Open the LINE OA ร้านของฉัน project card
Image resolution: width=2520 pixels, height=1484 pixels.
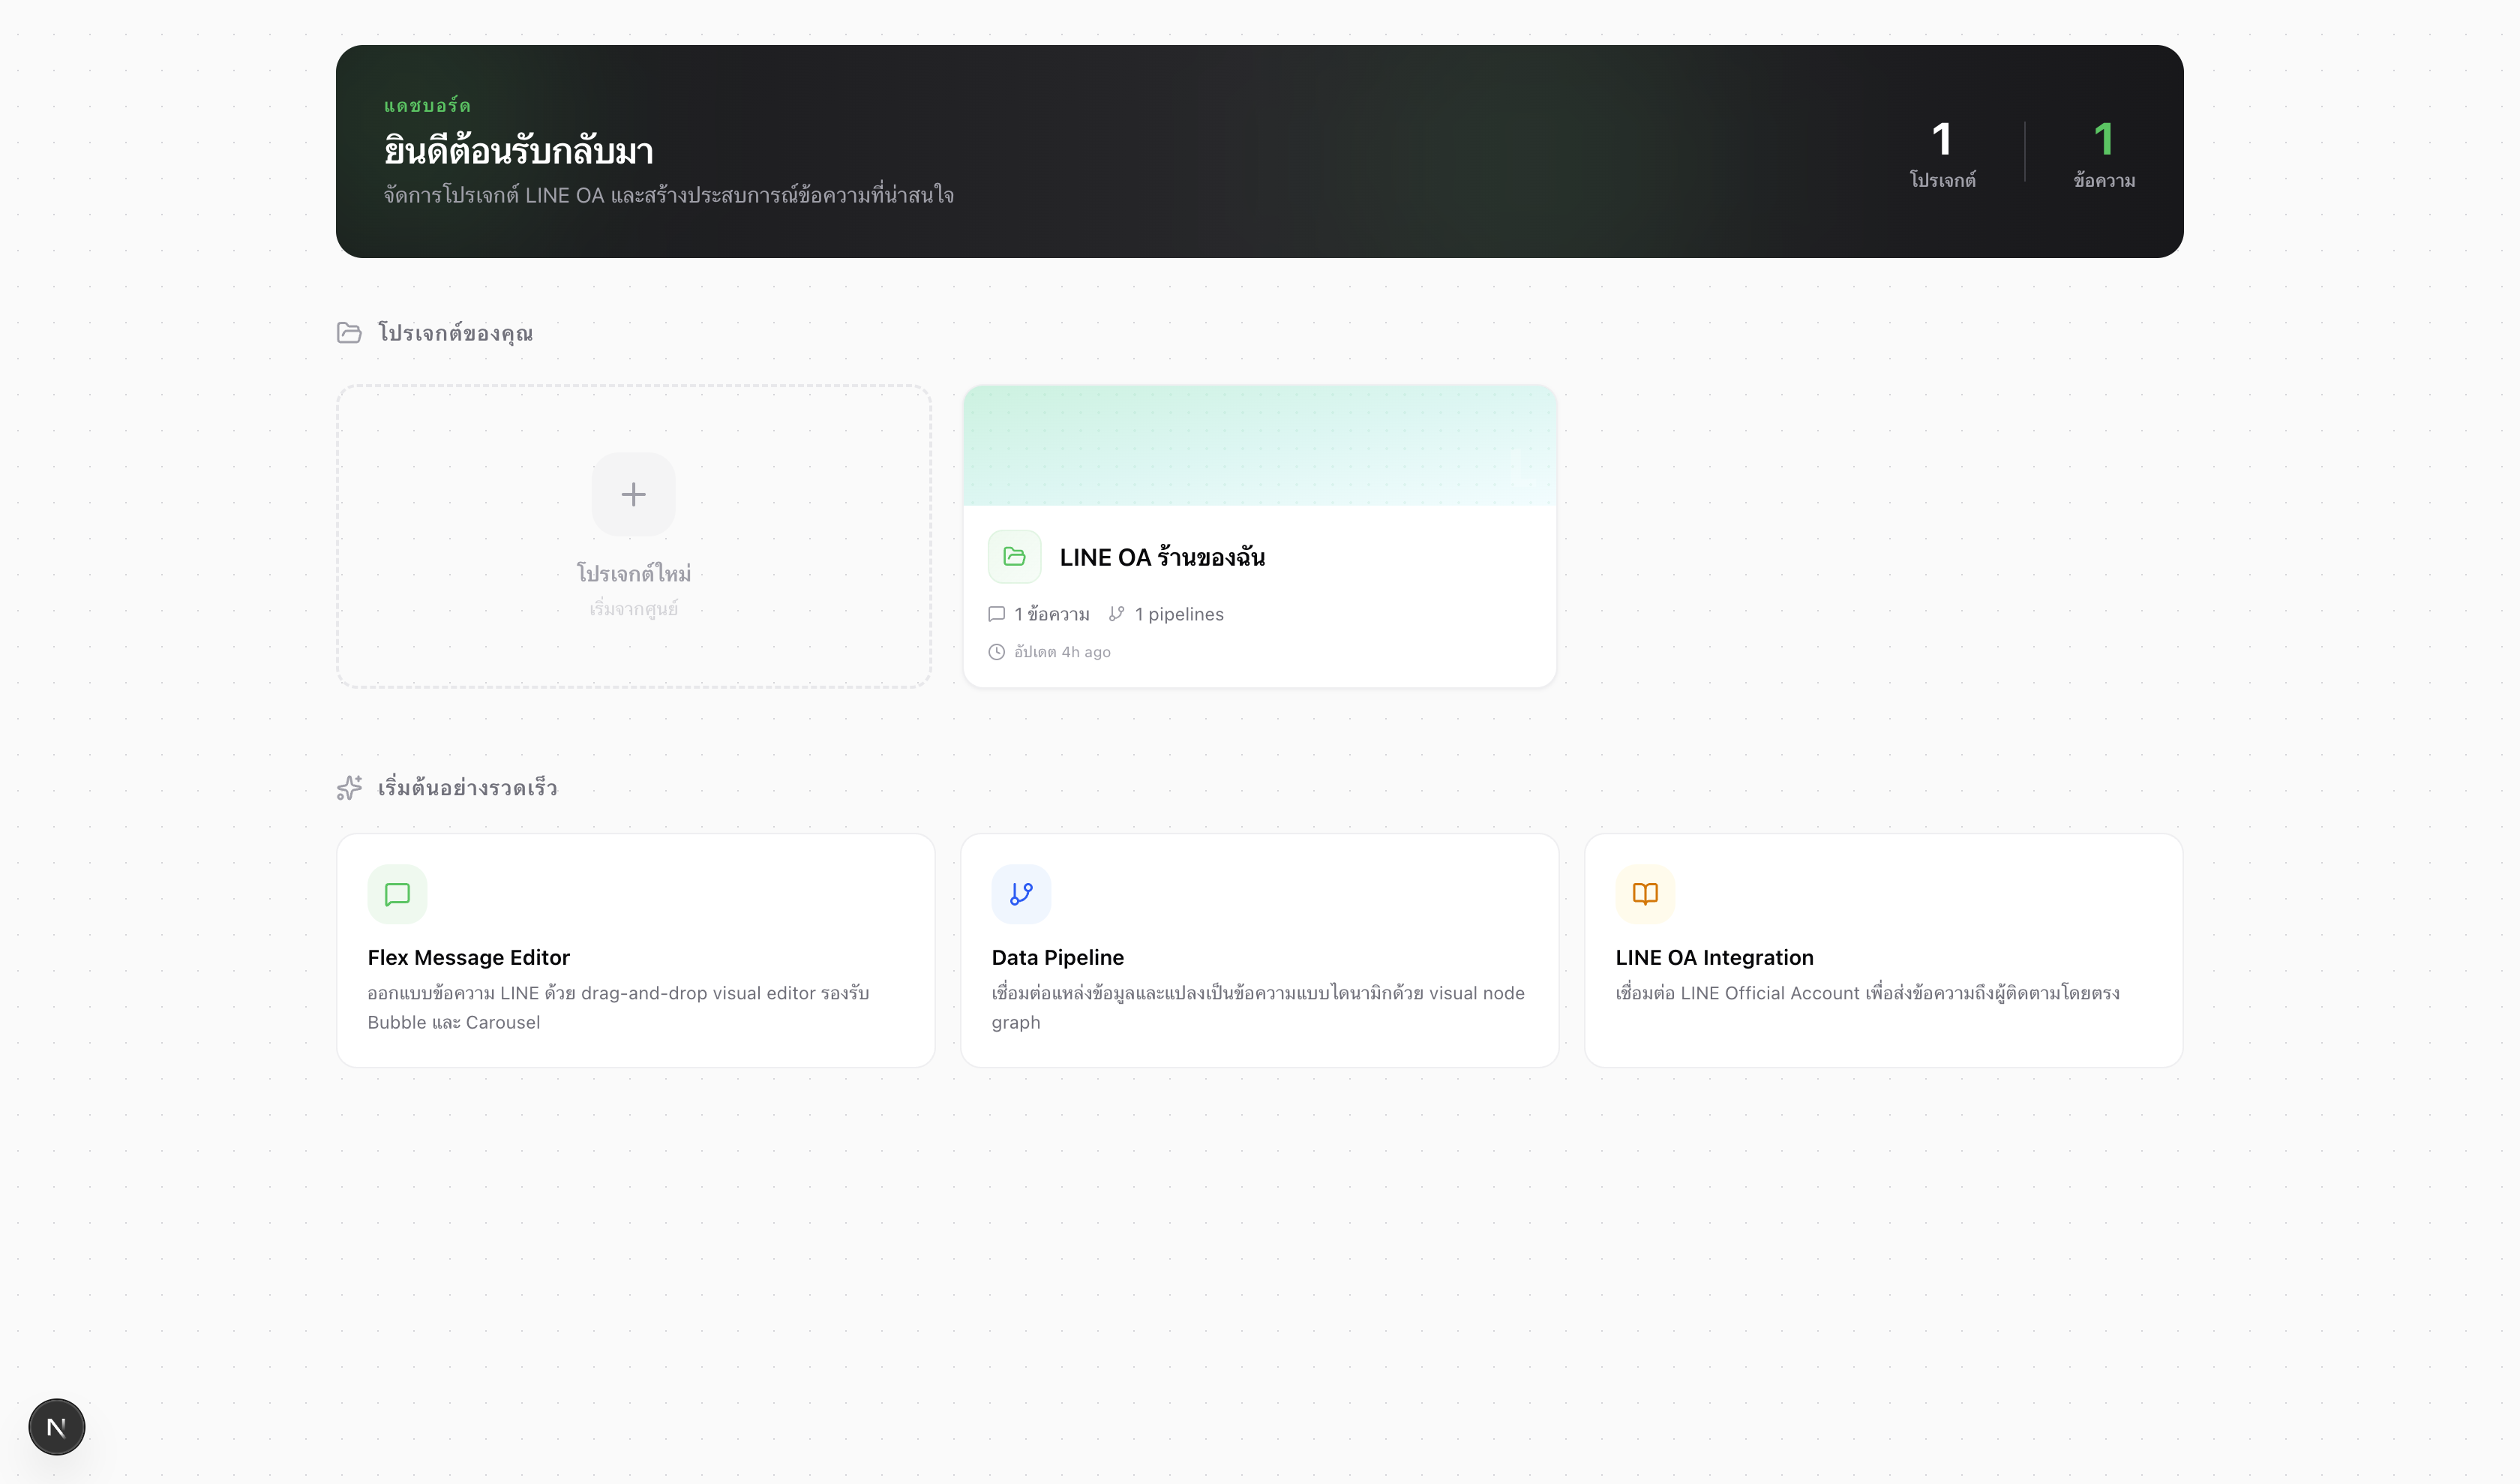point(1259,536)
